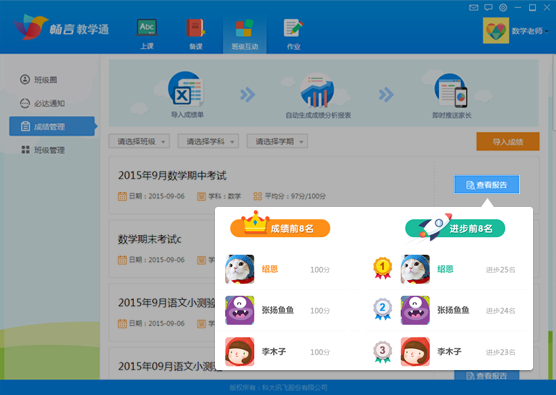The height and width of the screenshot is (395, 556).
Task: Select green name 绍恩 in progress ranking
Action: (445, 269)
